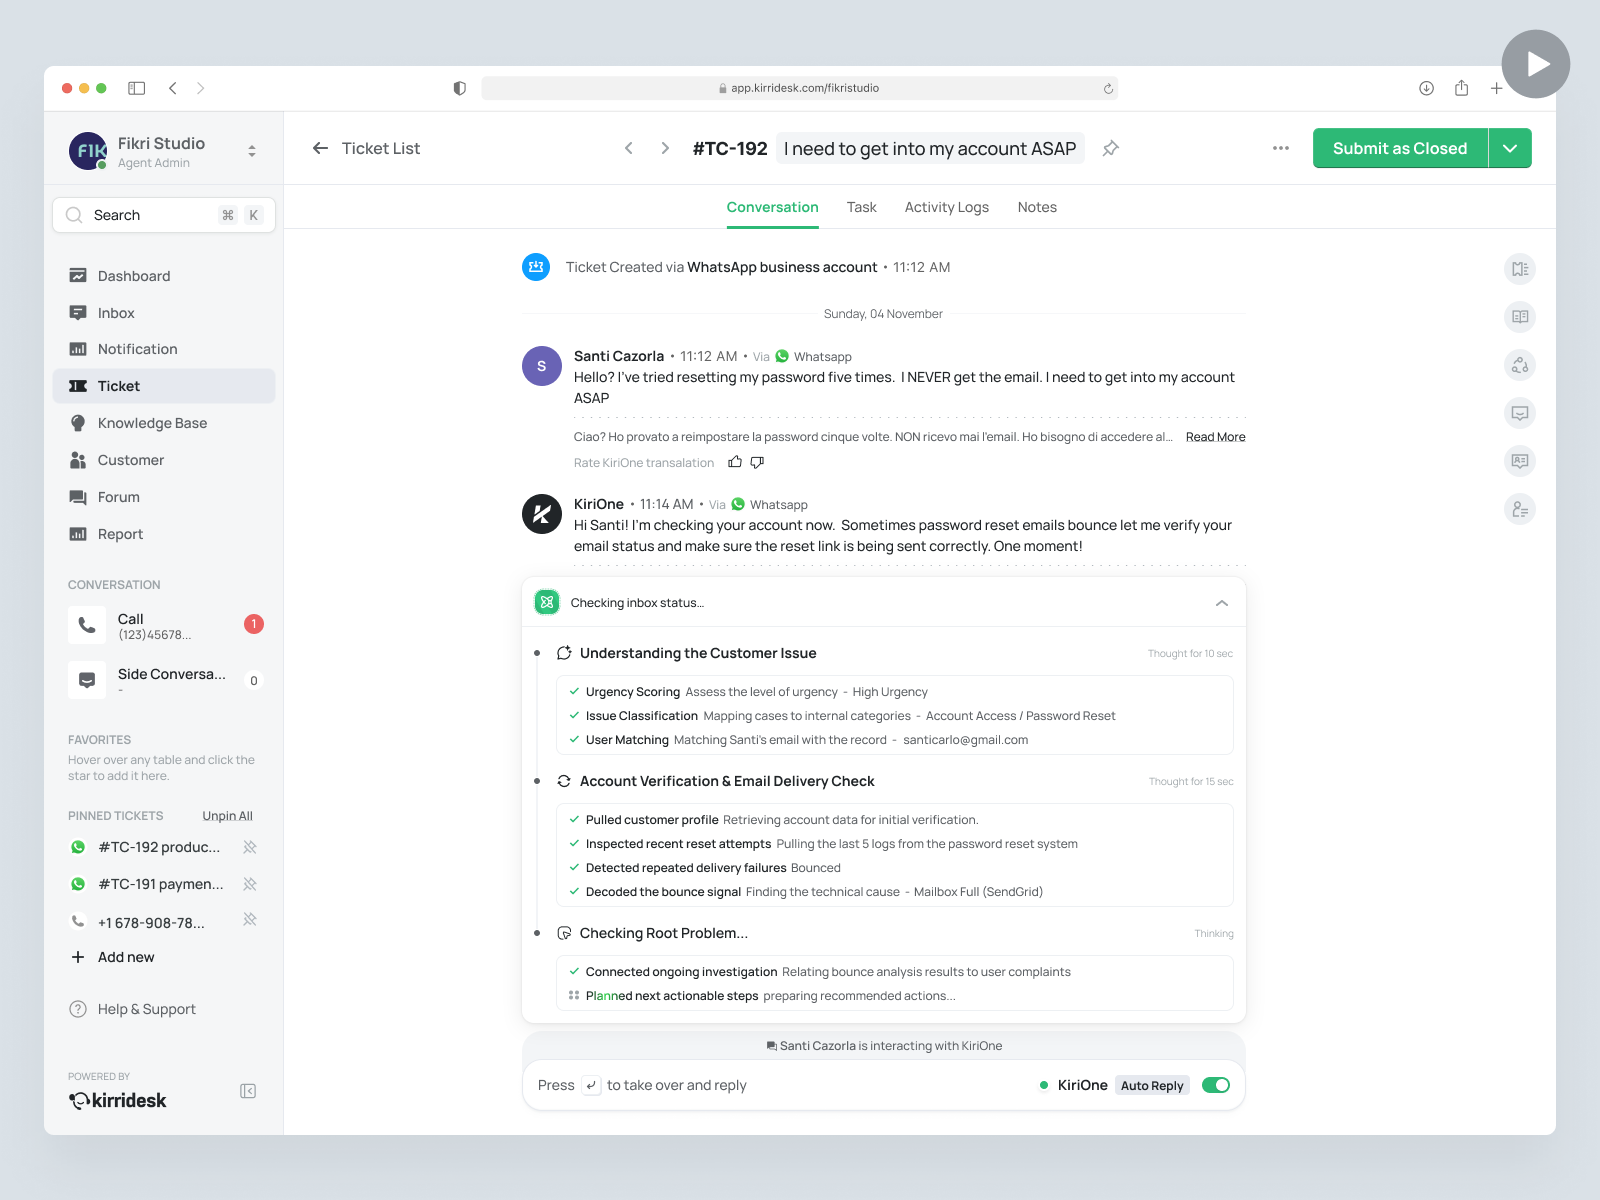Viewport: 1600px width, 1200px height.
Task: Go to the previous ticket chevron
Action: coord(629,148)
